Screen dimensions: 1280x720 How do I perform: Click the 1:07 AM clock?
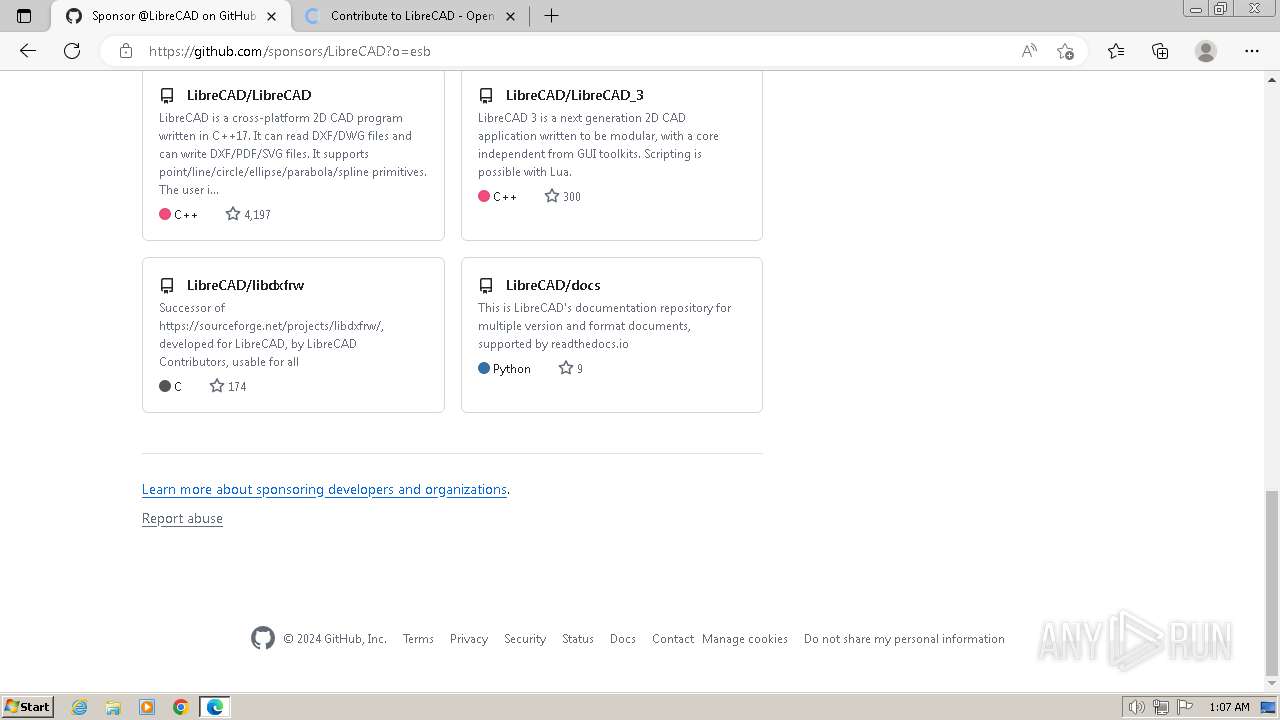point(1229,707)
